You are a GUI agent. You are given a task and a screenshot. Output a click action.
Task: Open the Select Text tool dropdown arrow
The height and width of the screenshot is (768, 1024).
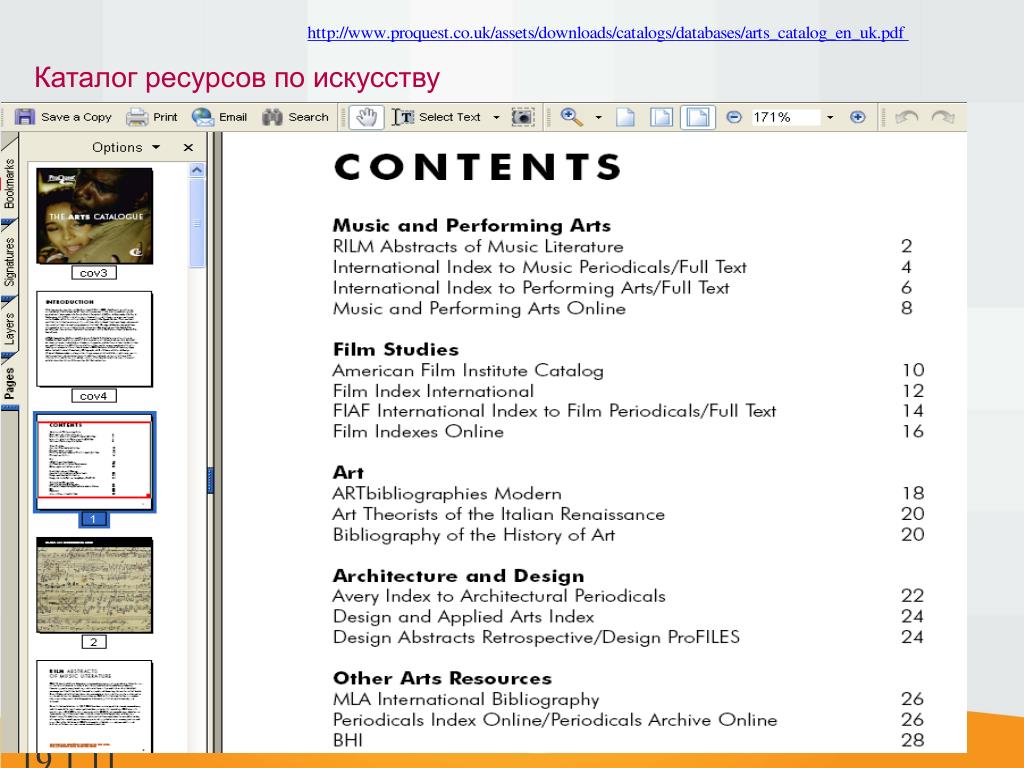[496, 118]
